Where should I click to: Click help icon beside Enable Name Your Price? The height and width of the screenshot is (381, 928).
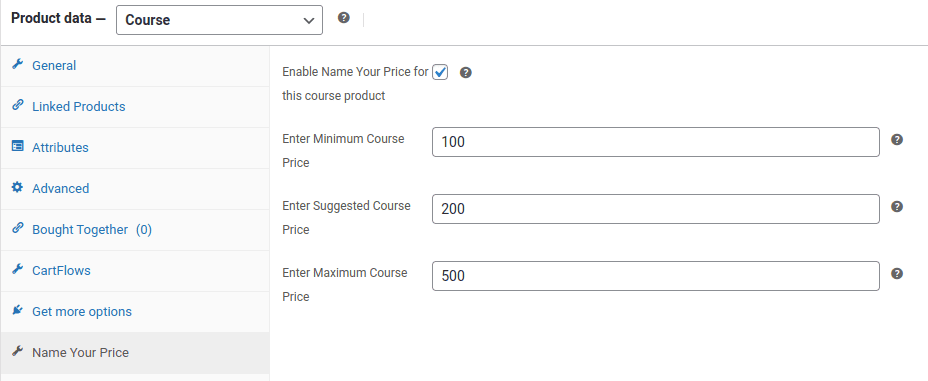click(466, 73)
